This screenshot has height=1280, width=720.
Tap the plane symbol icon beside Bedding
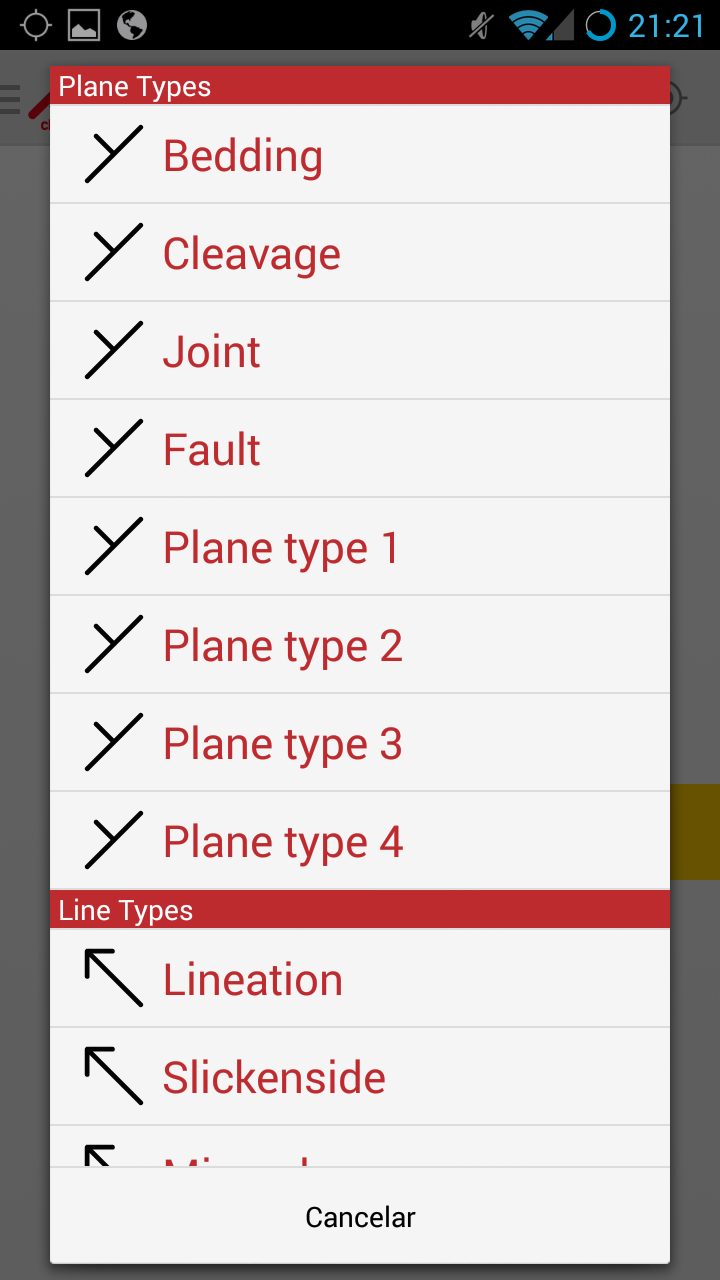click(x=114, y=155)
